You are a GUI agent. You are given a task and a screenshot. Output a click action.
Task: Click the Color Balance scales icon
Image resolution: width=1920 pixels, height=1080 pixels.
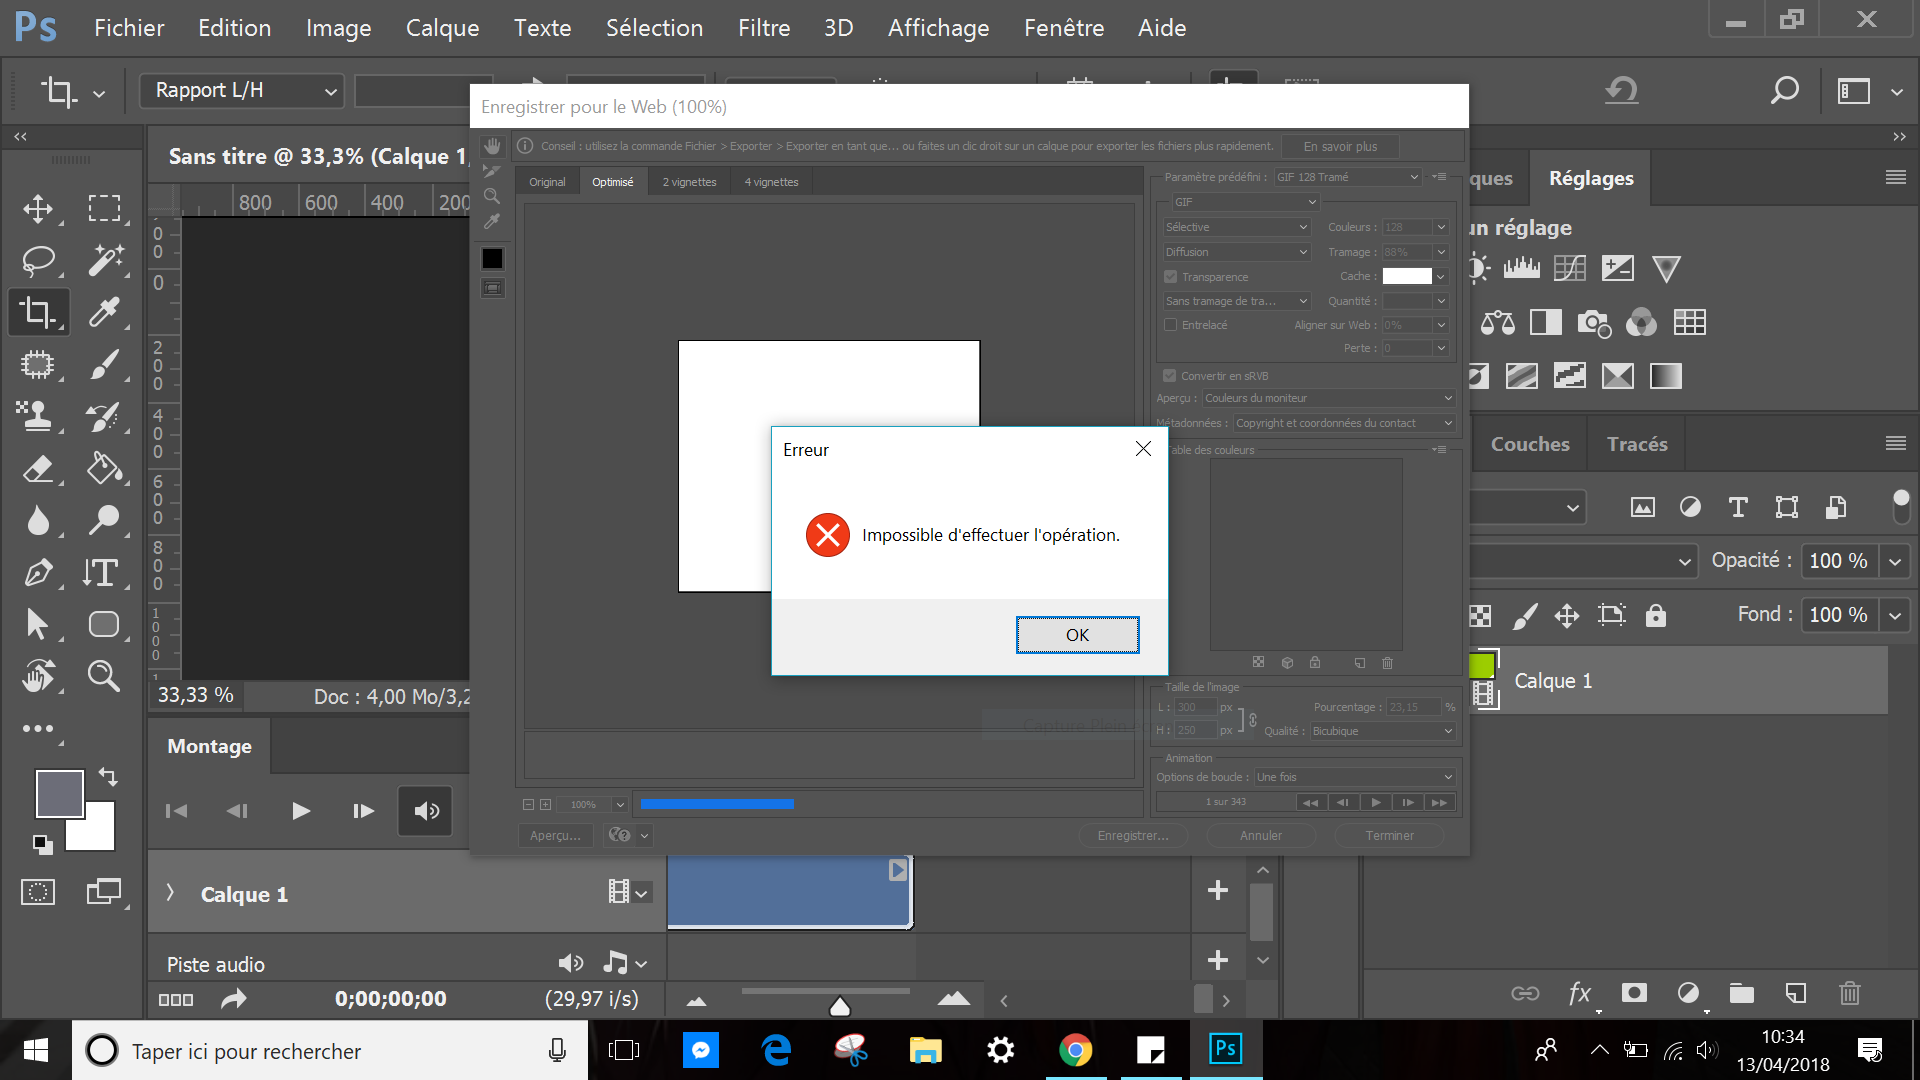click(x=1497, y=322)
